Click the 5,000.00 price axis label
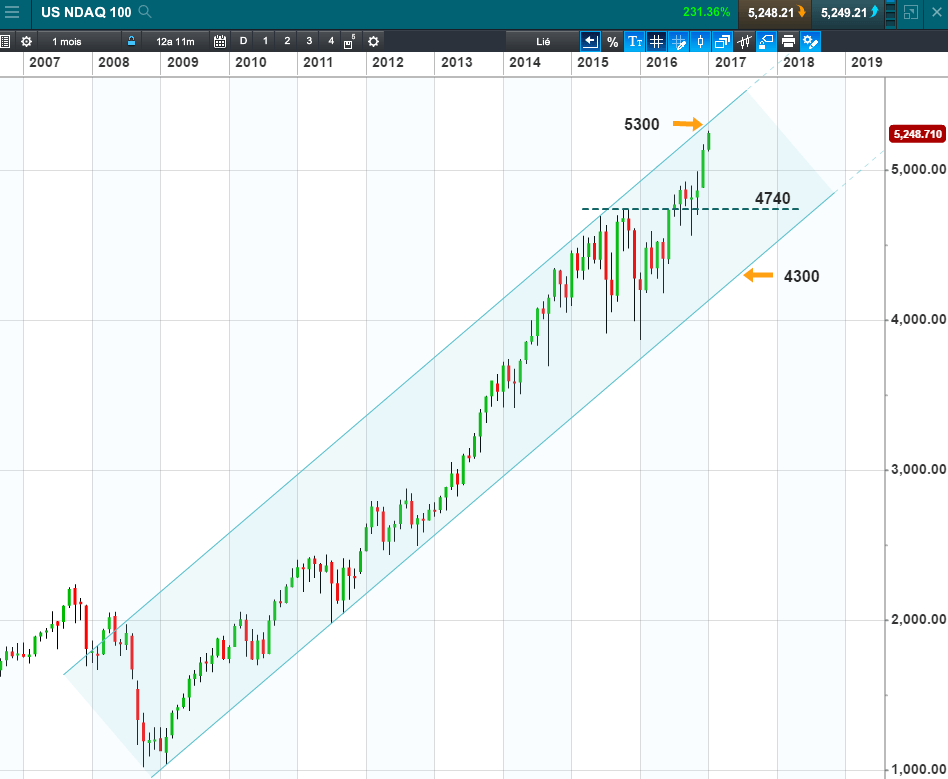Viewport: 948px width, 779px height. pyautogui.click(x=919, y=169)
